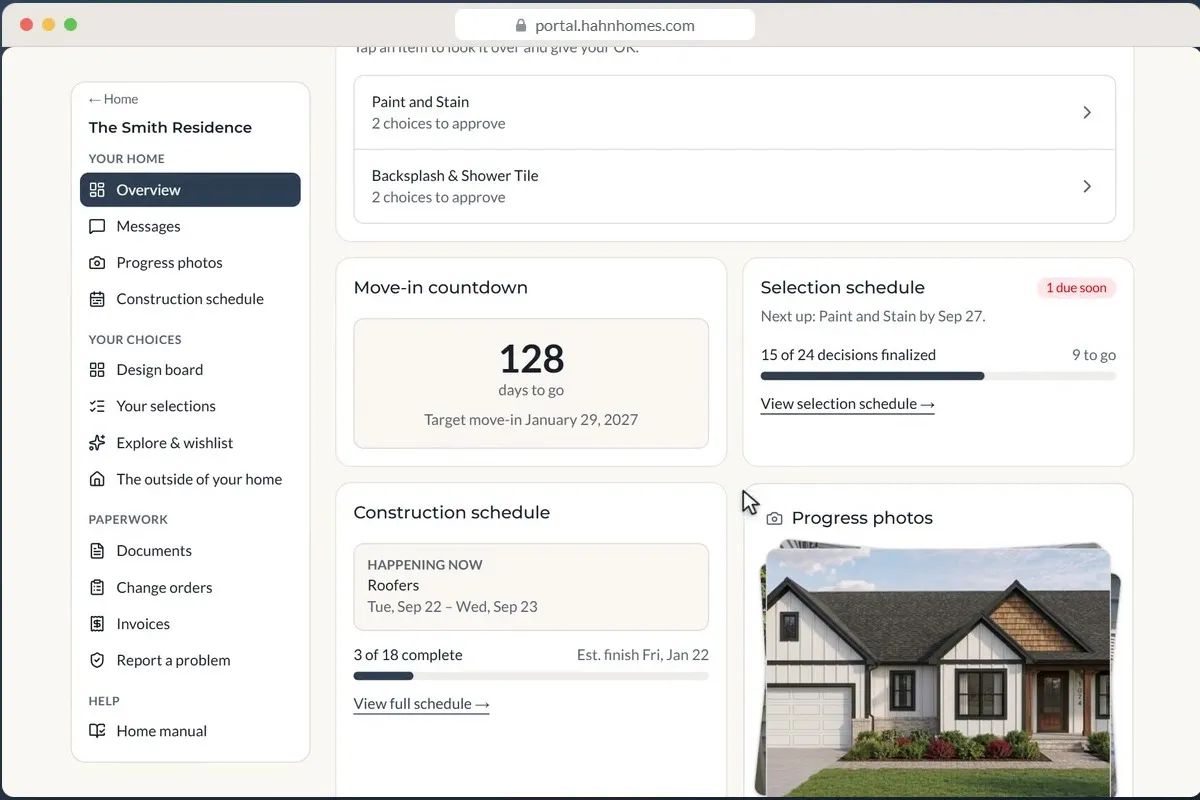The height and width of the screenshot is (800, 1200).
Task: Open Explore & wishlist page
Action: [x=190, y=443]
